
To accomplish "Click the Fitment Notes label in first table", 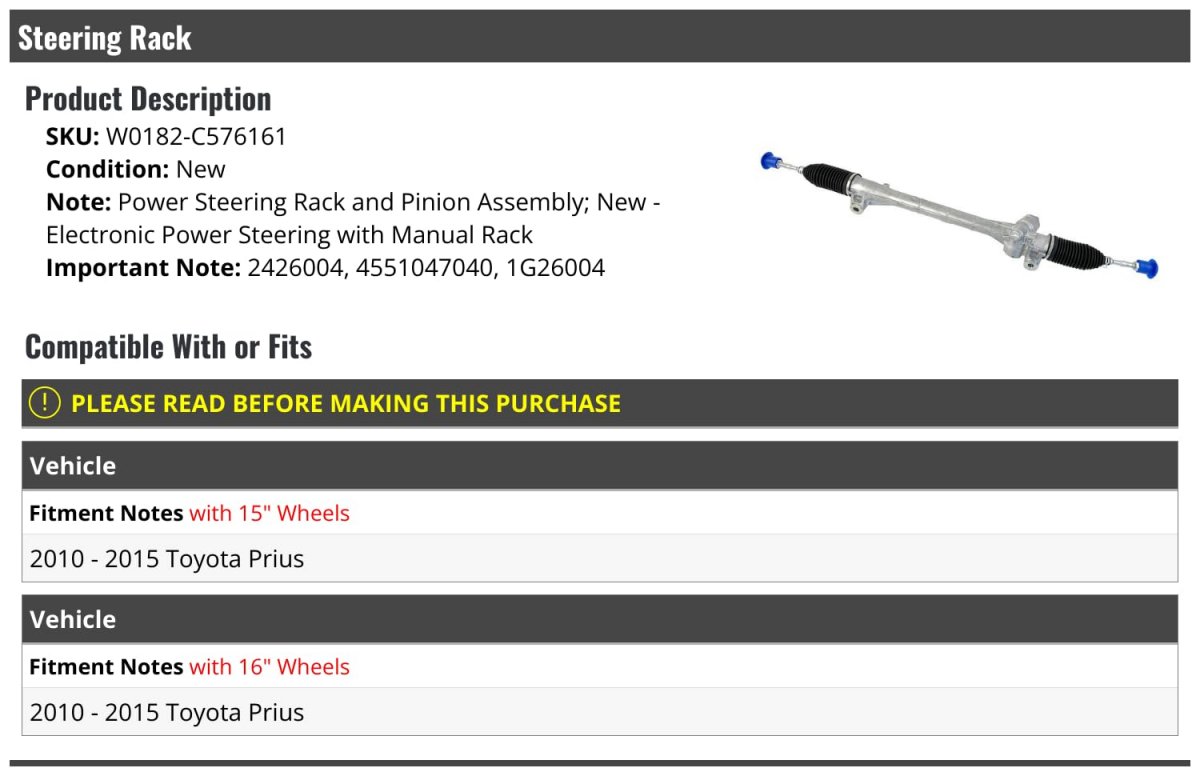I will [x=106, y=513].
